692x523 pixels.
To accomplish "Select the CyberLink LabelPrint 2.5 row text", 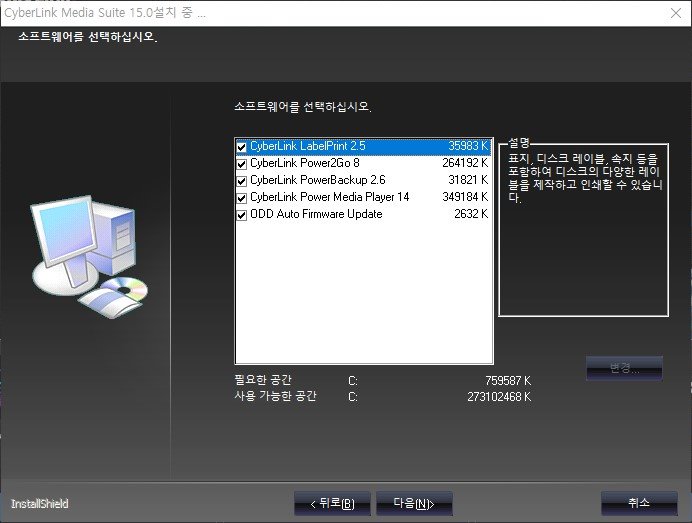I will [x=308, y=146].
